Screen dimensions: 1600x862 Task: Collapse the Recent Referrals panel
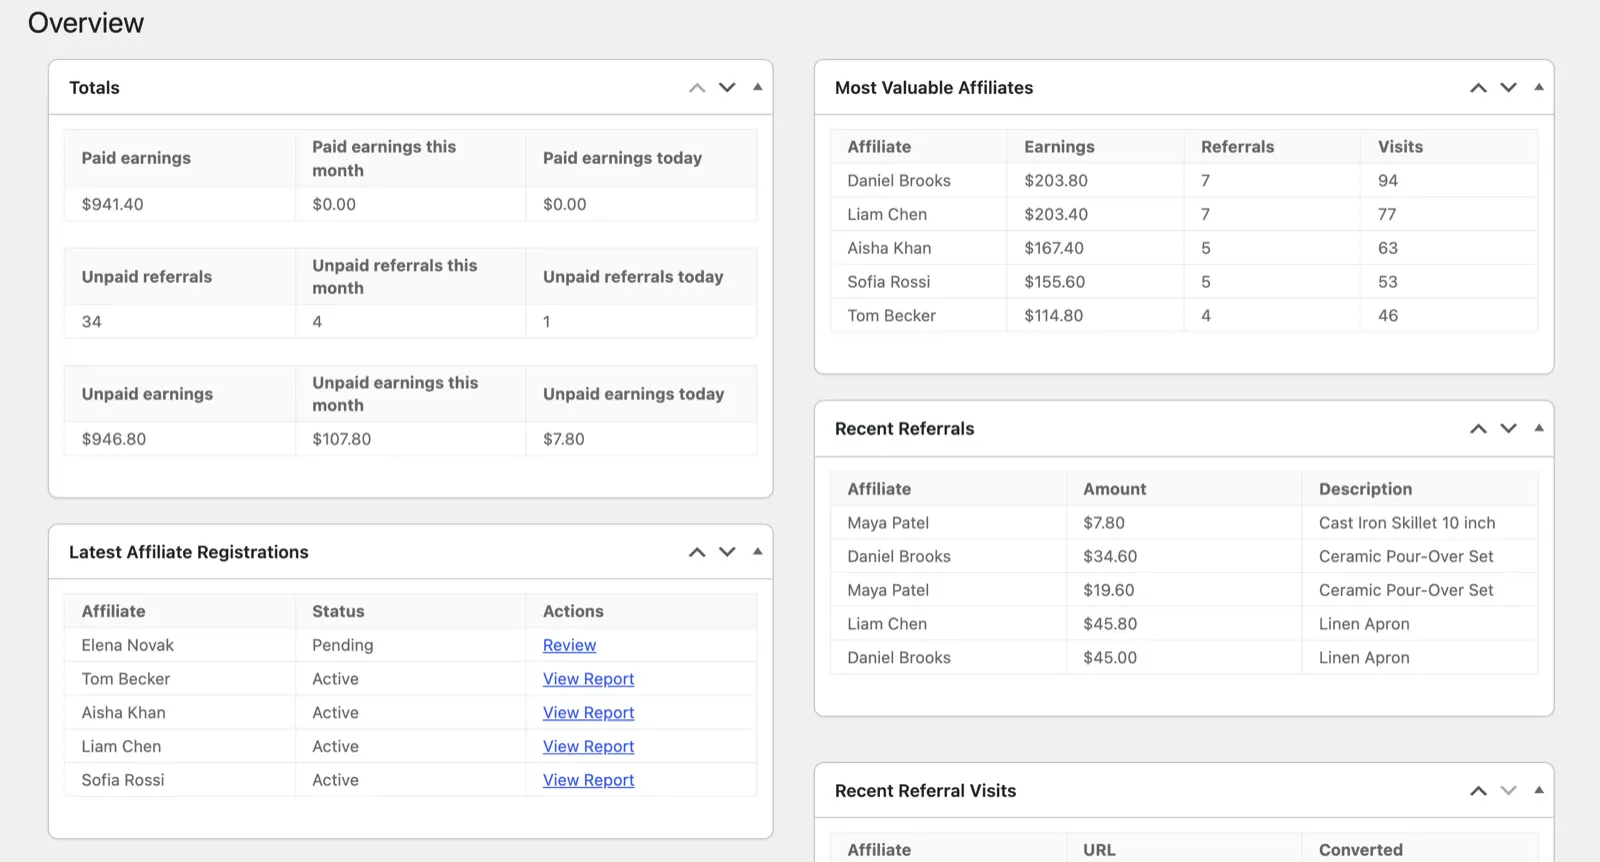coord(1539,428)
